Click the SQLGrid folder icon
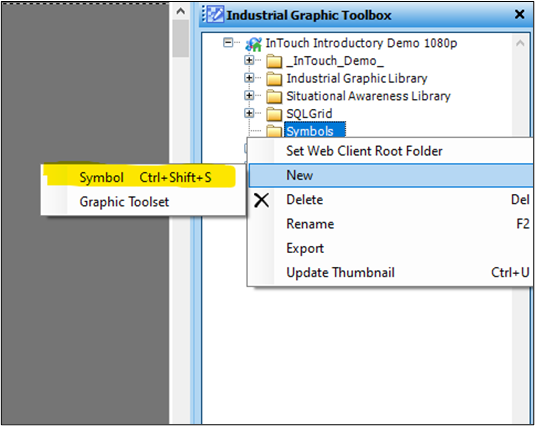Screen dimensions: 535x426 point(274,114)
